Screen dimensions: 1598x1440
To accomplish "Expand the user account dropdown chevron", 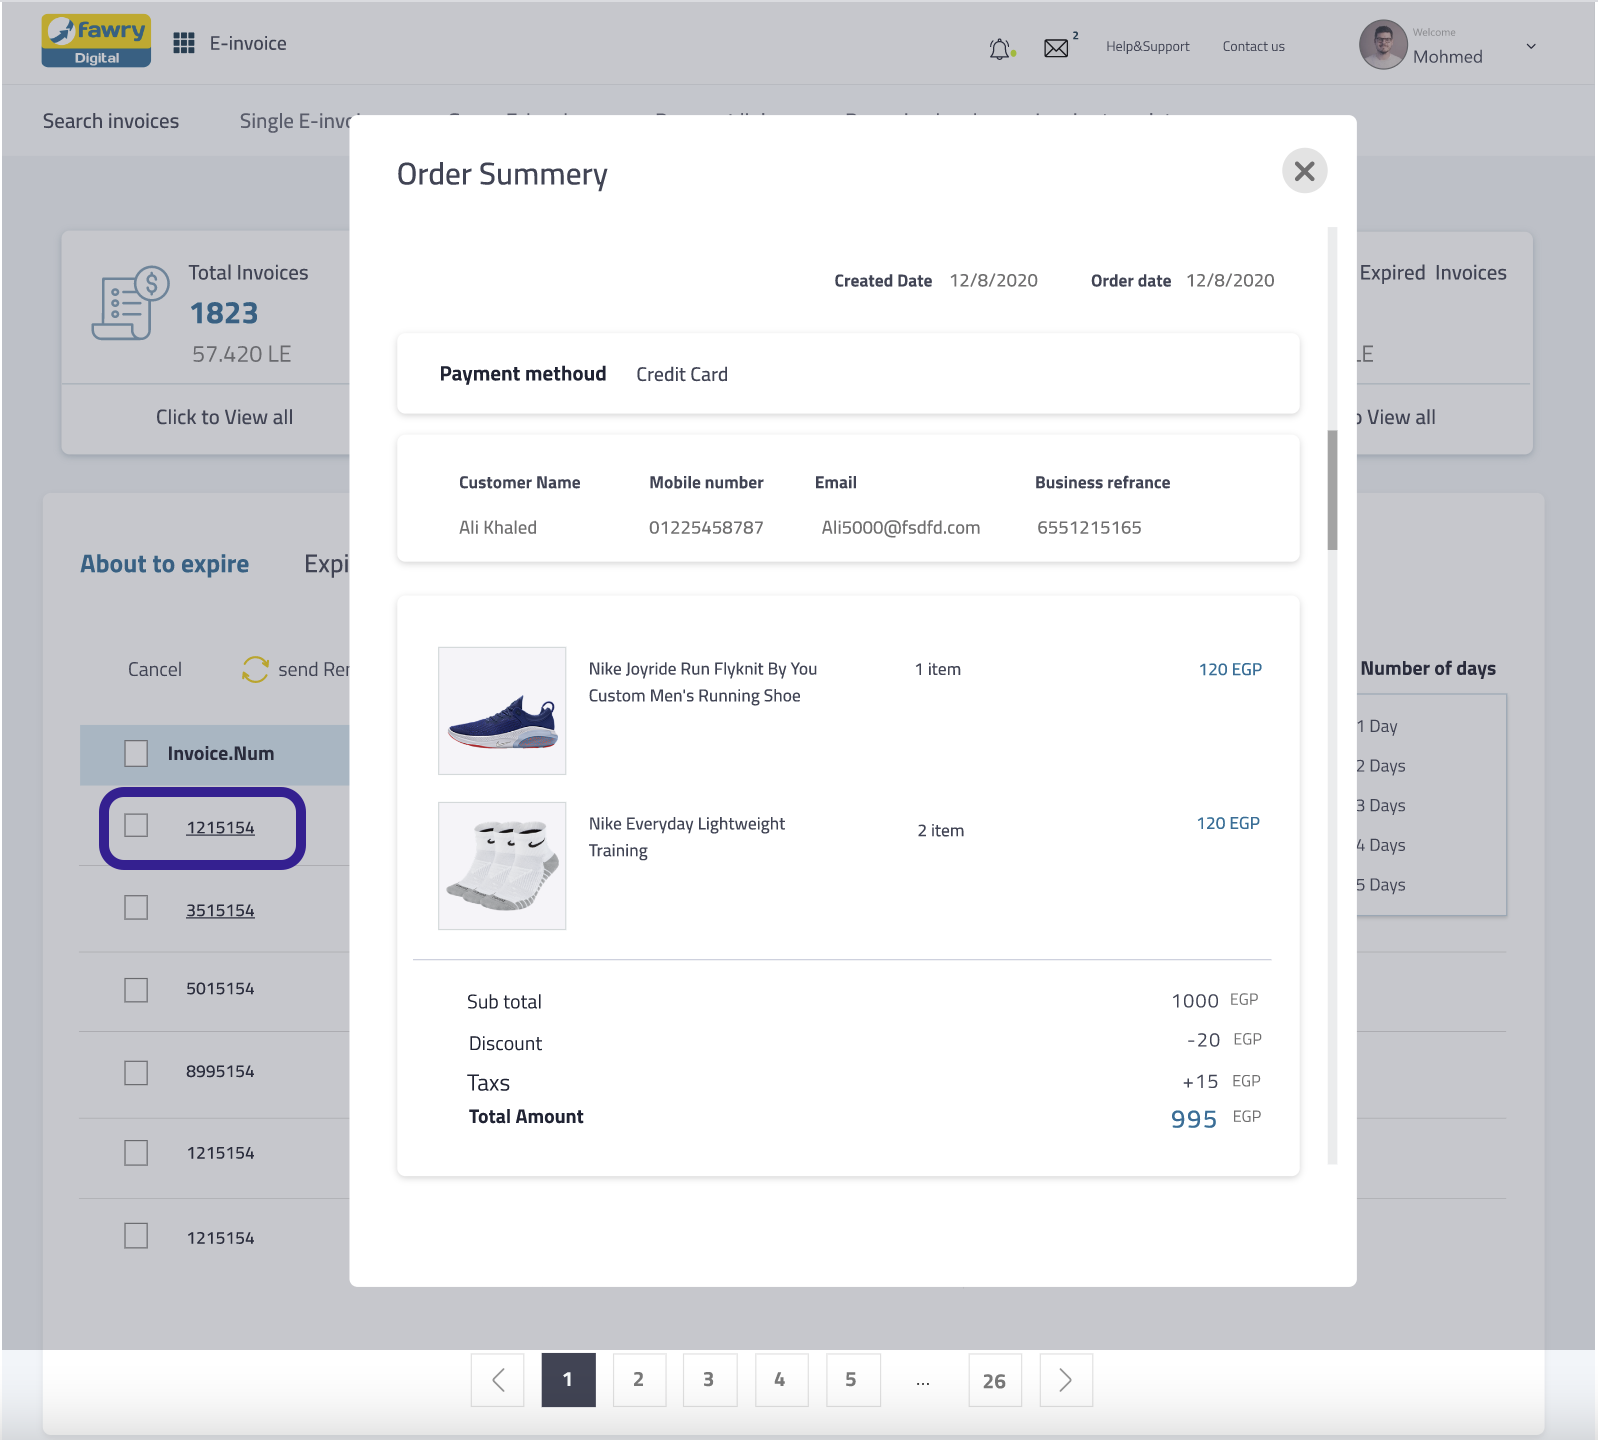I will pyautogui.click(x=1531, y=46).
